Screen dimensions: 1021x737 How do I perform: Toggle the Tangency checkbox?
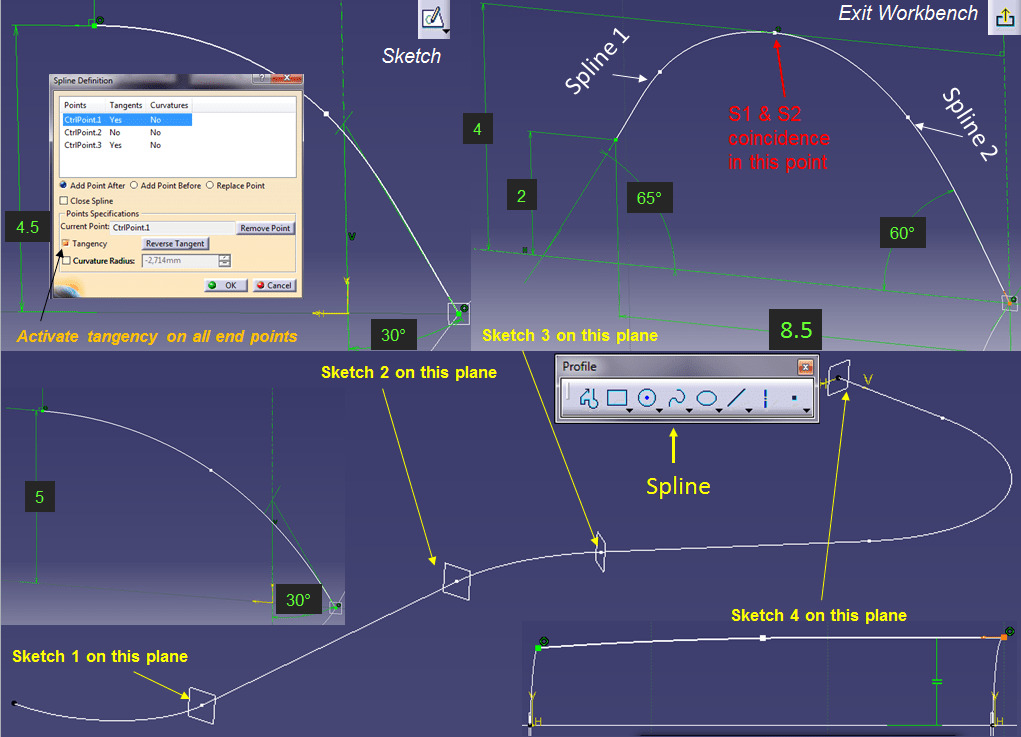tap(67, 244)
